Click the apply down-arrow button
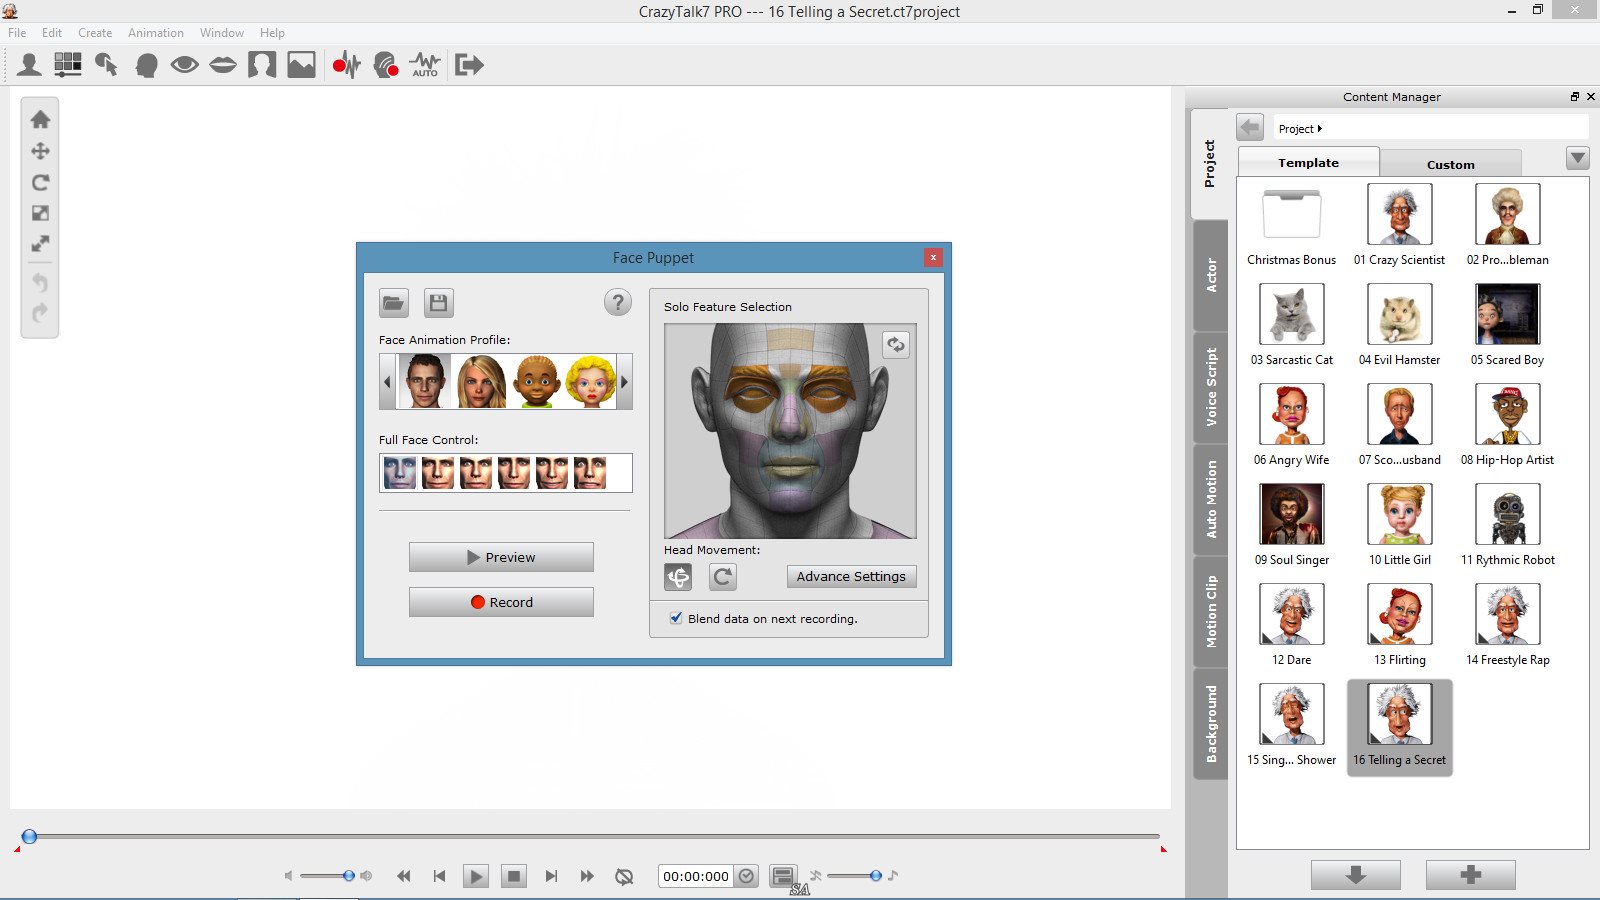The width and height of the screenshot is (1600, 900). (x=1356, y=875)
